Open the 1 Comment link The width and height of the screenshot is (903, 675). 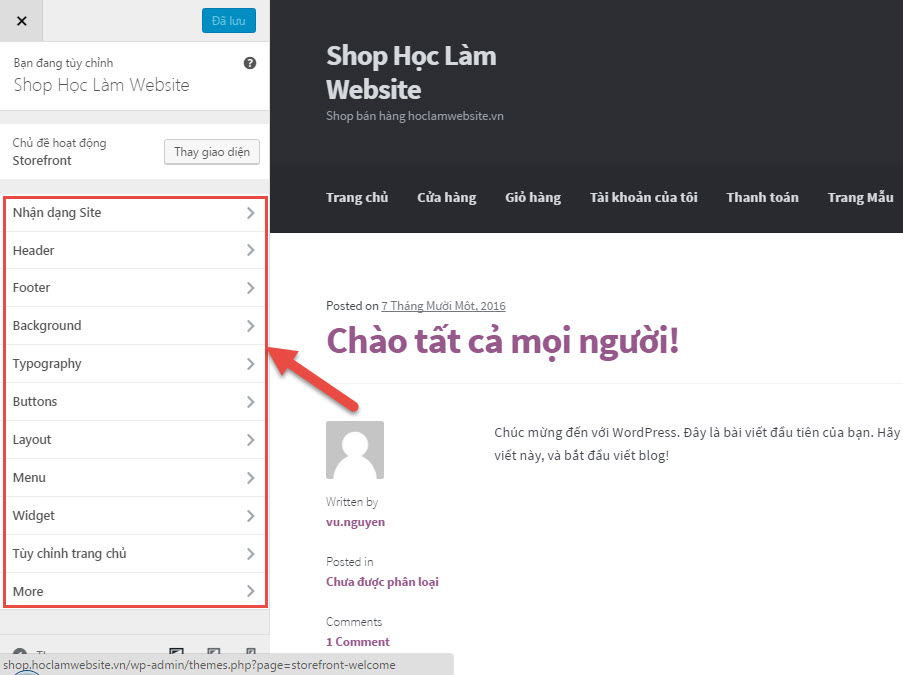357,641
